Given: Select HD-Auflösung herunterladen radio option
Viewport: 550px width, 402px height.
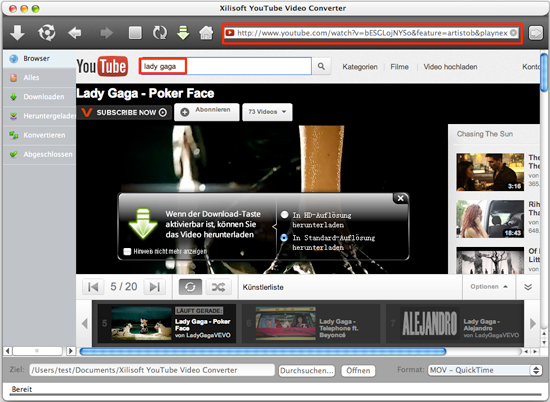Looking at the screenshot, I should [x=284, y=215].
